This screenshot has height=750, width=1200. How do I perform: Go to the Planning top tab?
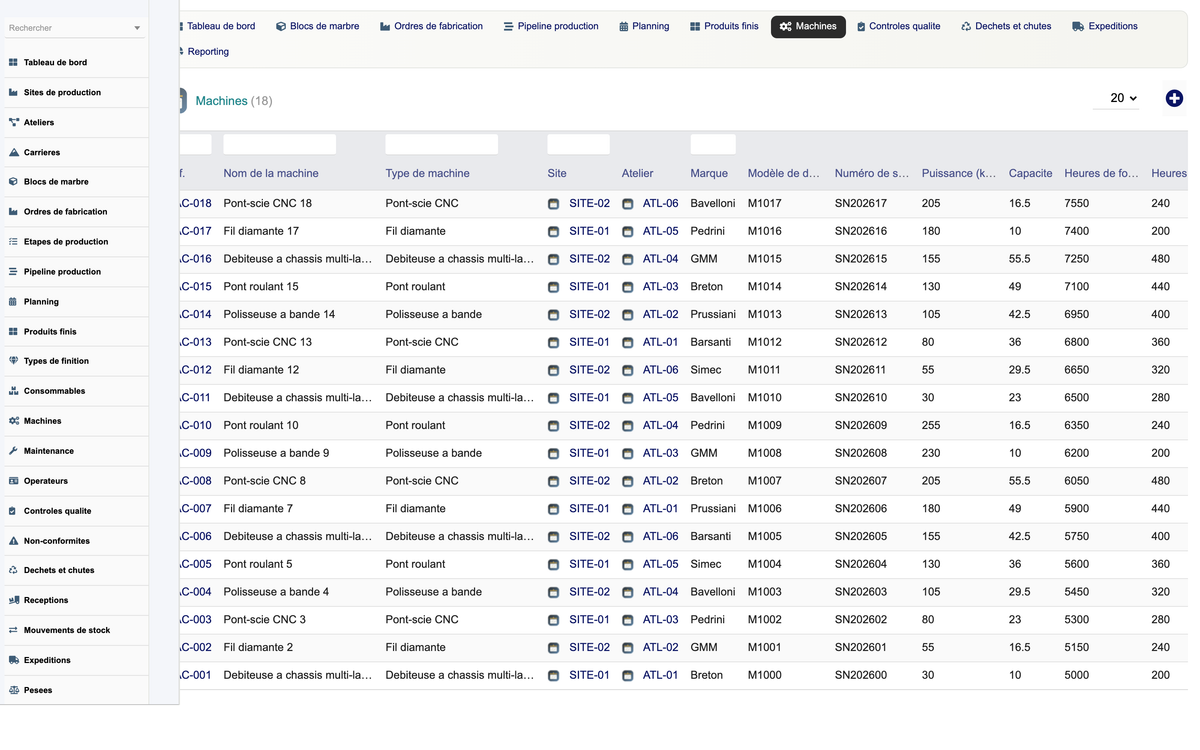click(x=644, y=27)
